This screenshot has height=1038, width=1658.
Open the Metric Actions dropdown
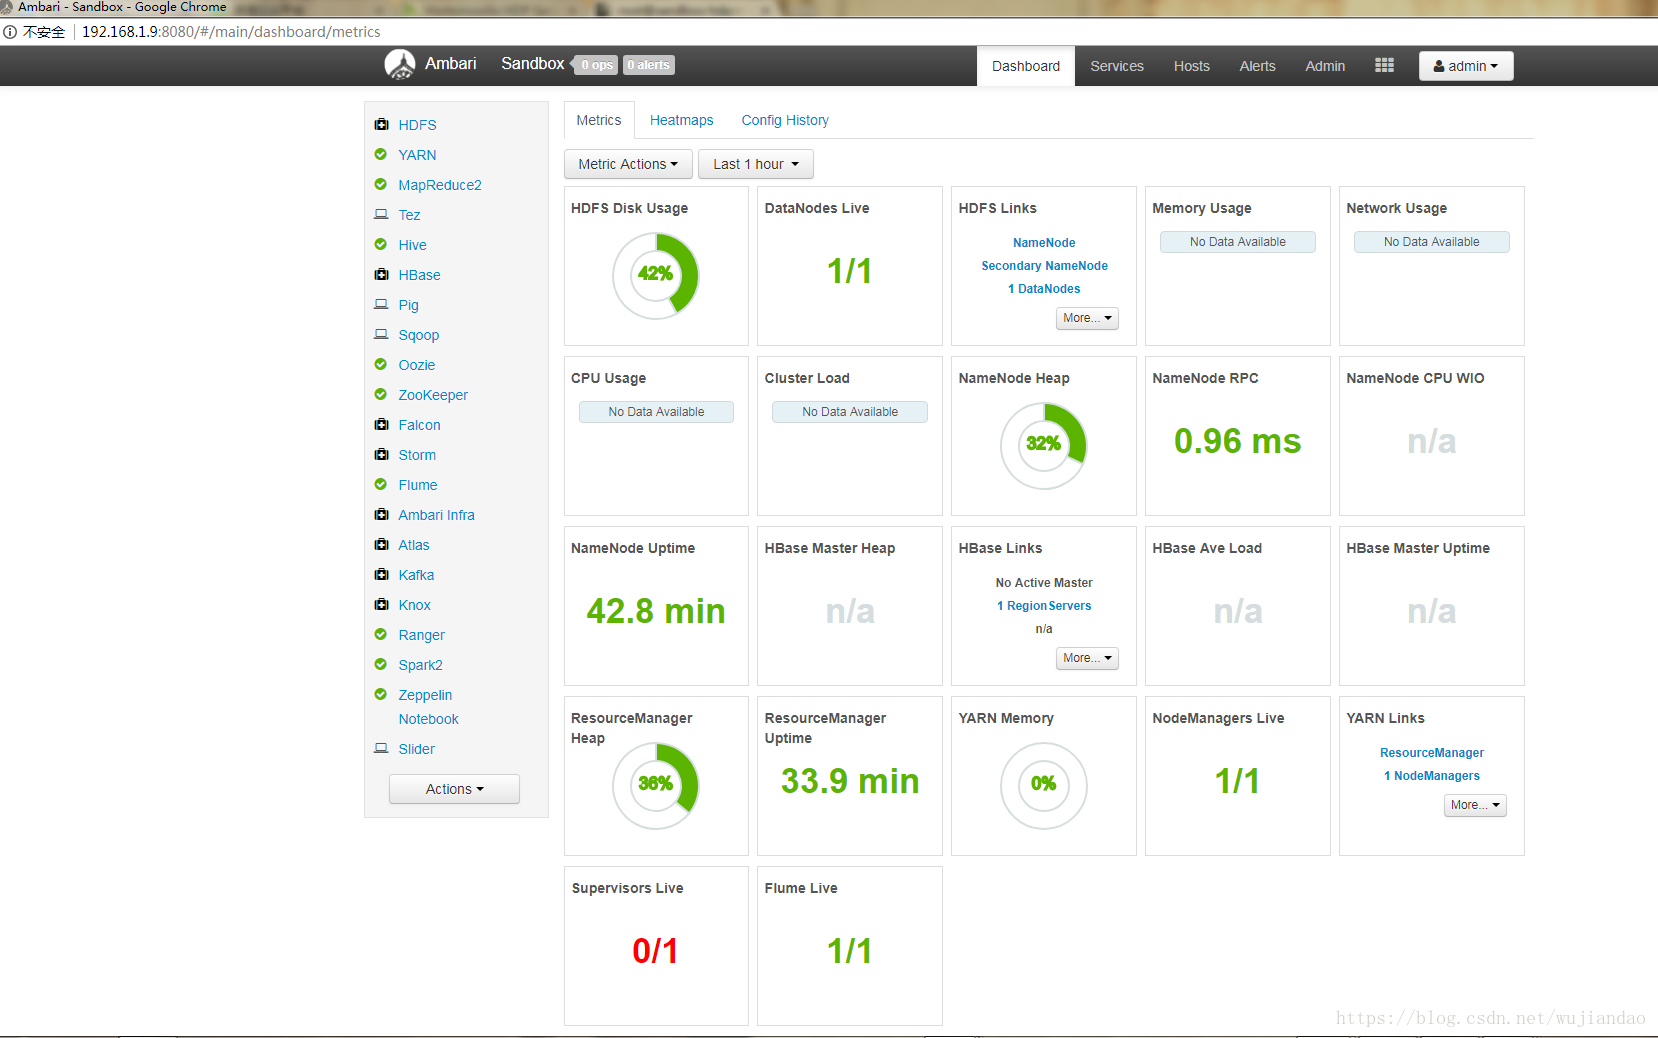pos(628,164)
